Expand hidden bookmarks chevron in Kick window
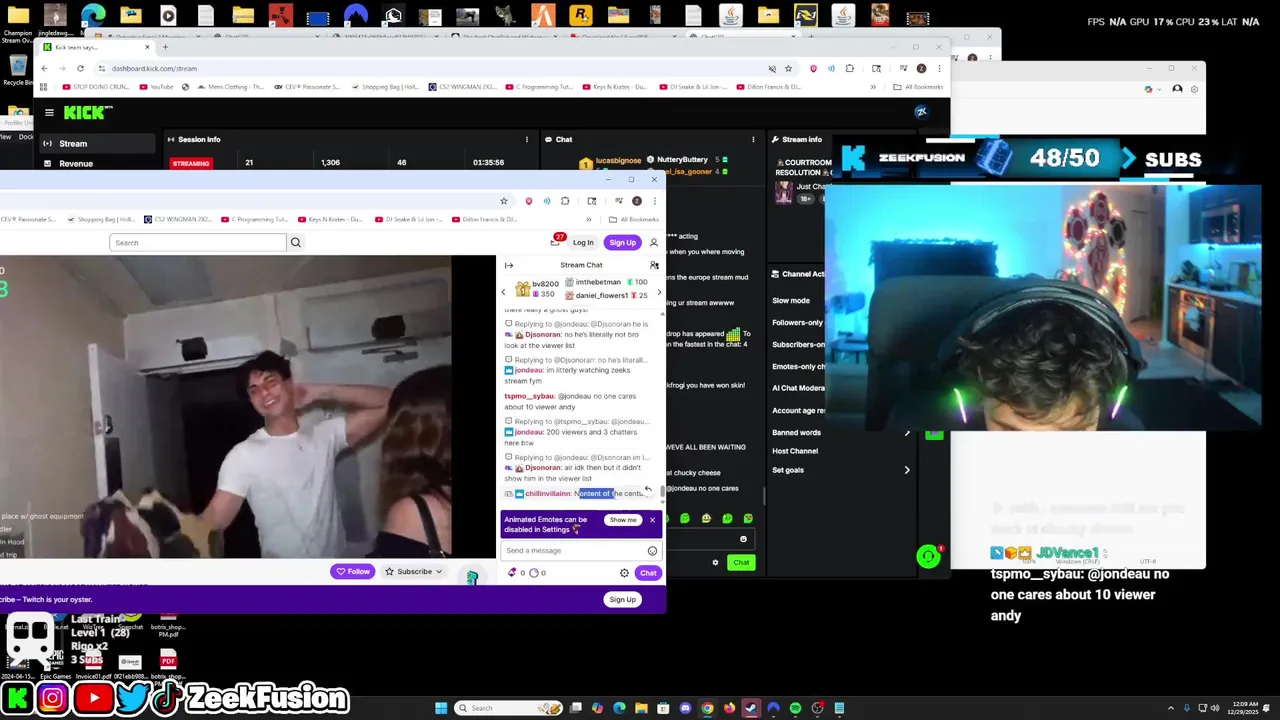This screenshot has height=720, width=1280. (873, 87)
